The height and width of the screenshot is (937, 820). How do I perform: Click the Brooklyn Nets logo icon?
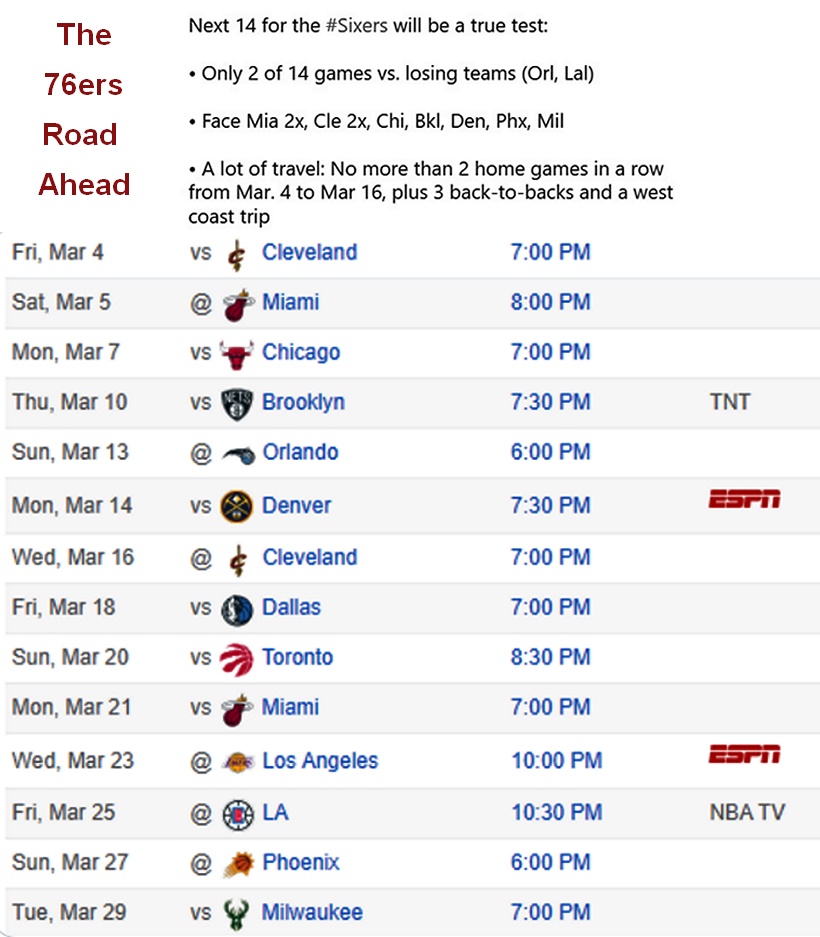coord(236,403)
